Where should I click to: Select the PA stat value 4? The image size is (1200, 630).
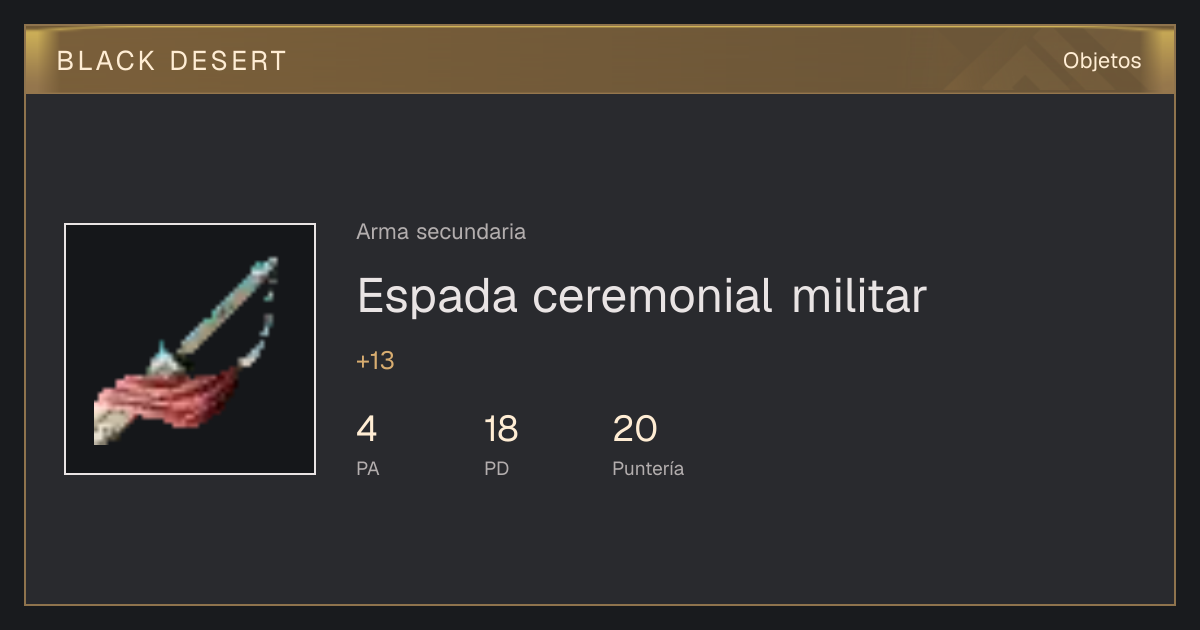(367, 429)
